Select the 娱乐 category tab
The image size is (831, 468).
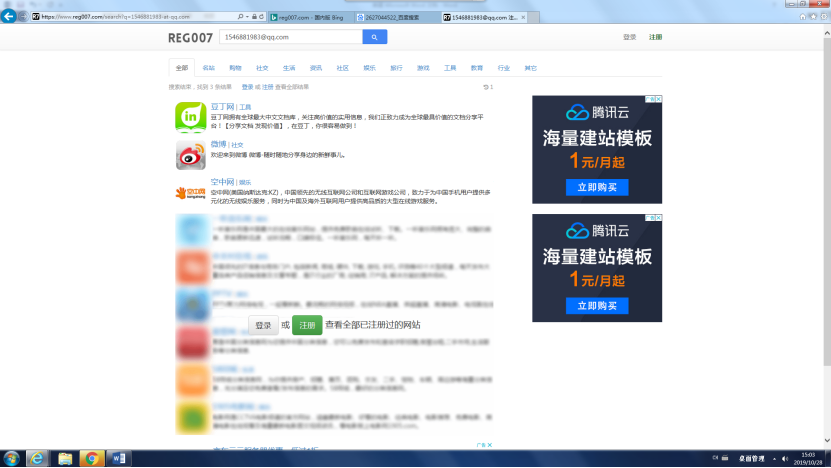(x=369, y=68)
